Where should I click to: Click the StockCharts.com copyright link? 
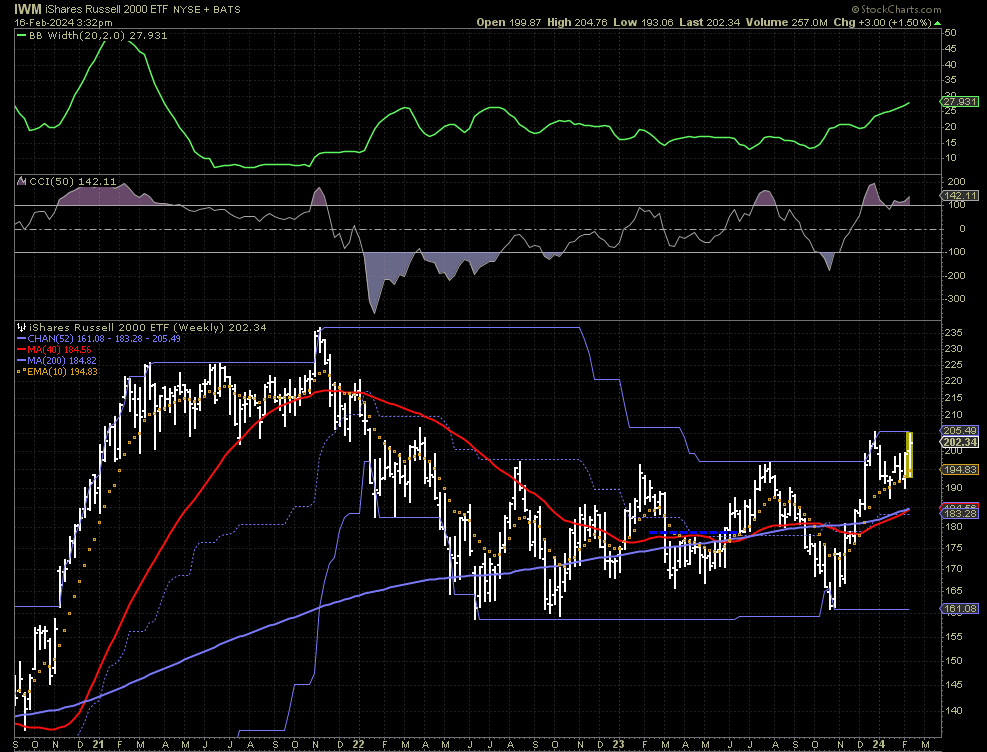[x=896, y=9]
